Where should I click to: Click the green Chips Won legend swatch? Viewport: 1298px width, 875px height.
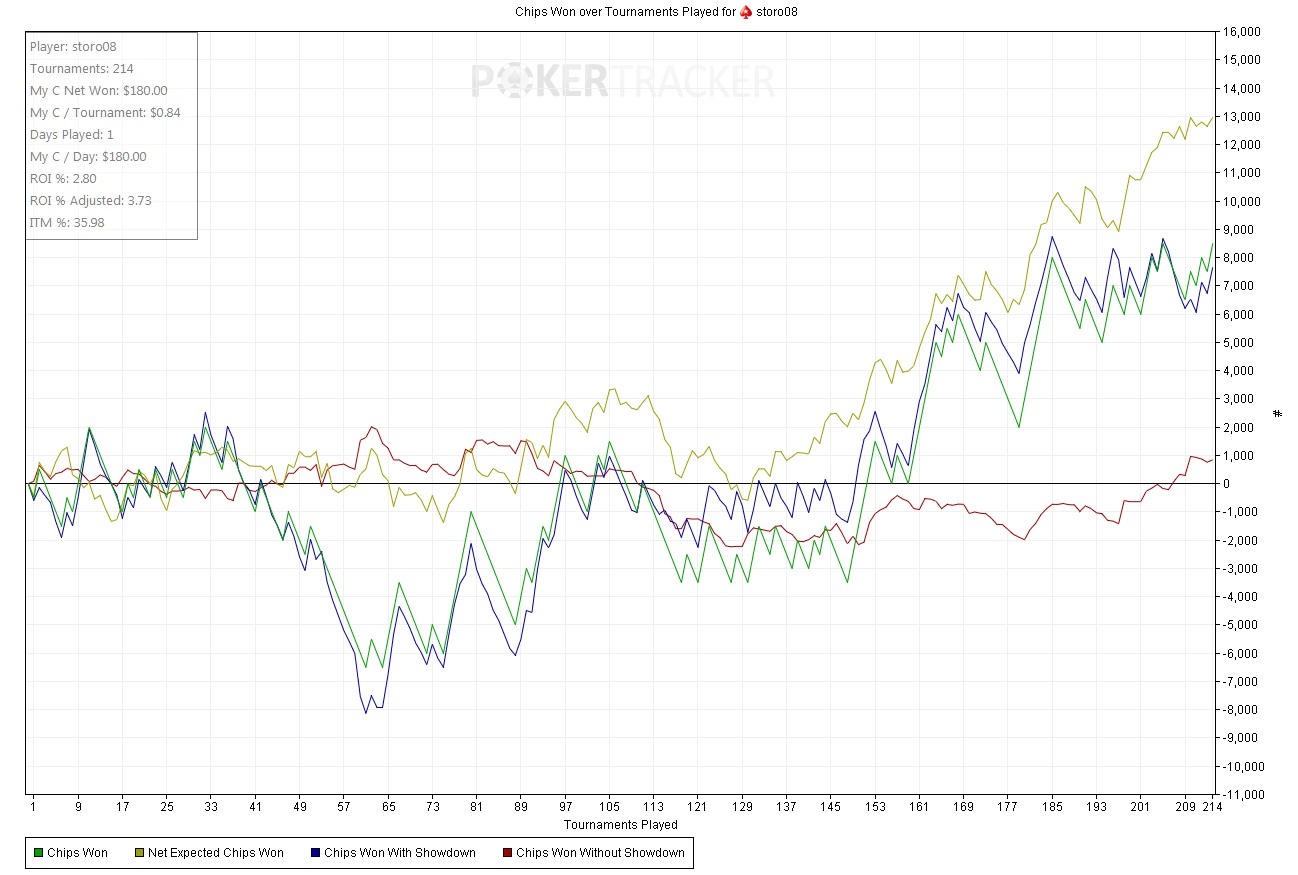[x=39, y=853]
